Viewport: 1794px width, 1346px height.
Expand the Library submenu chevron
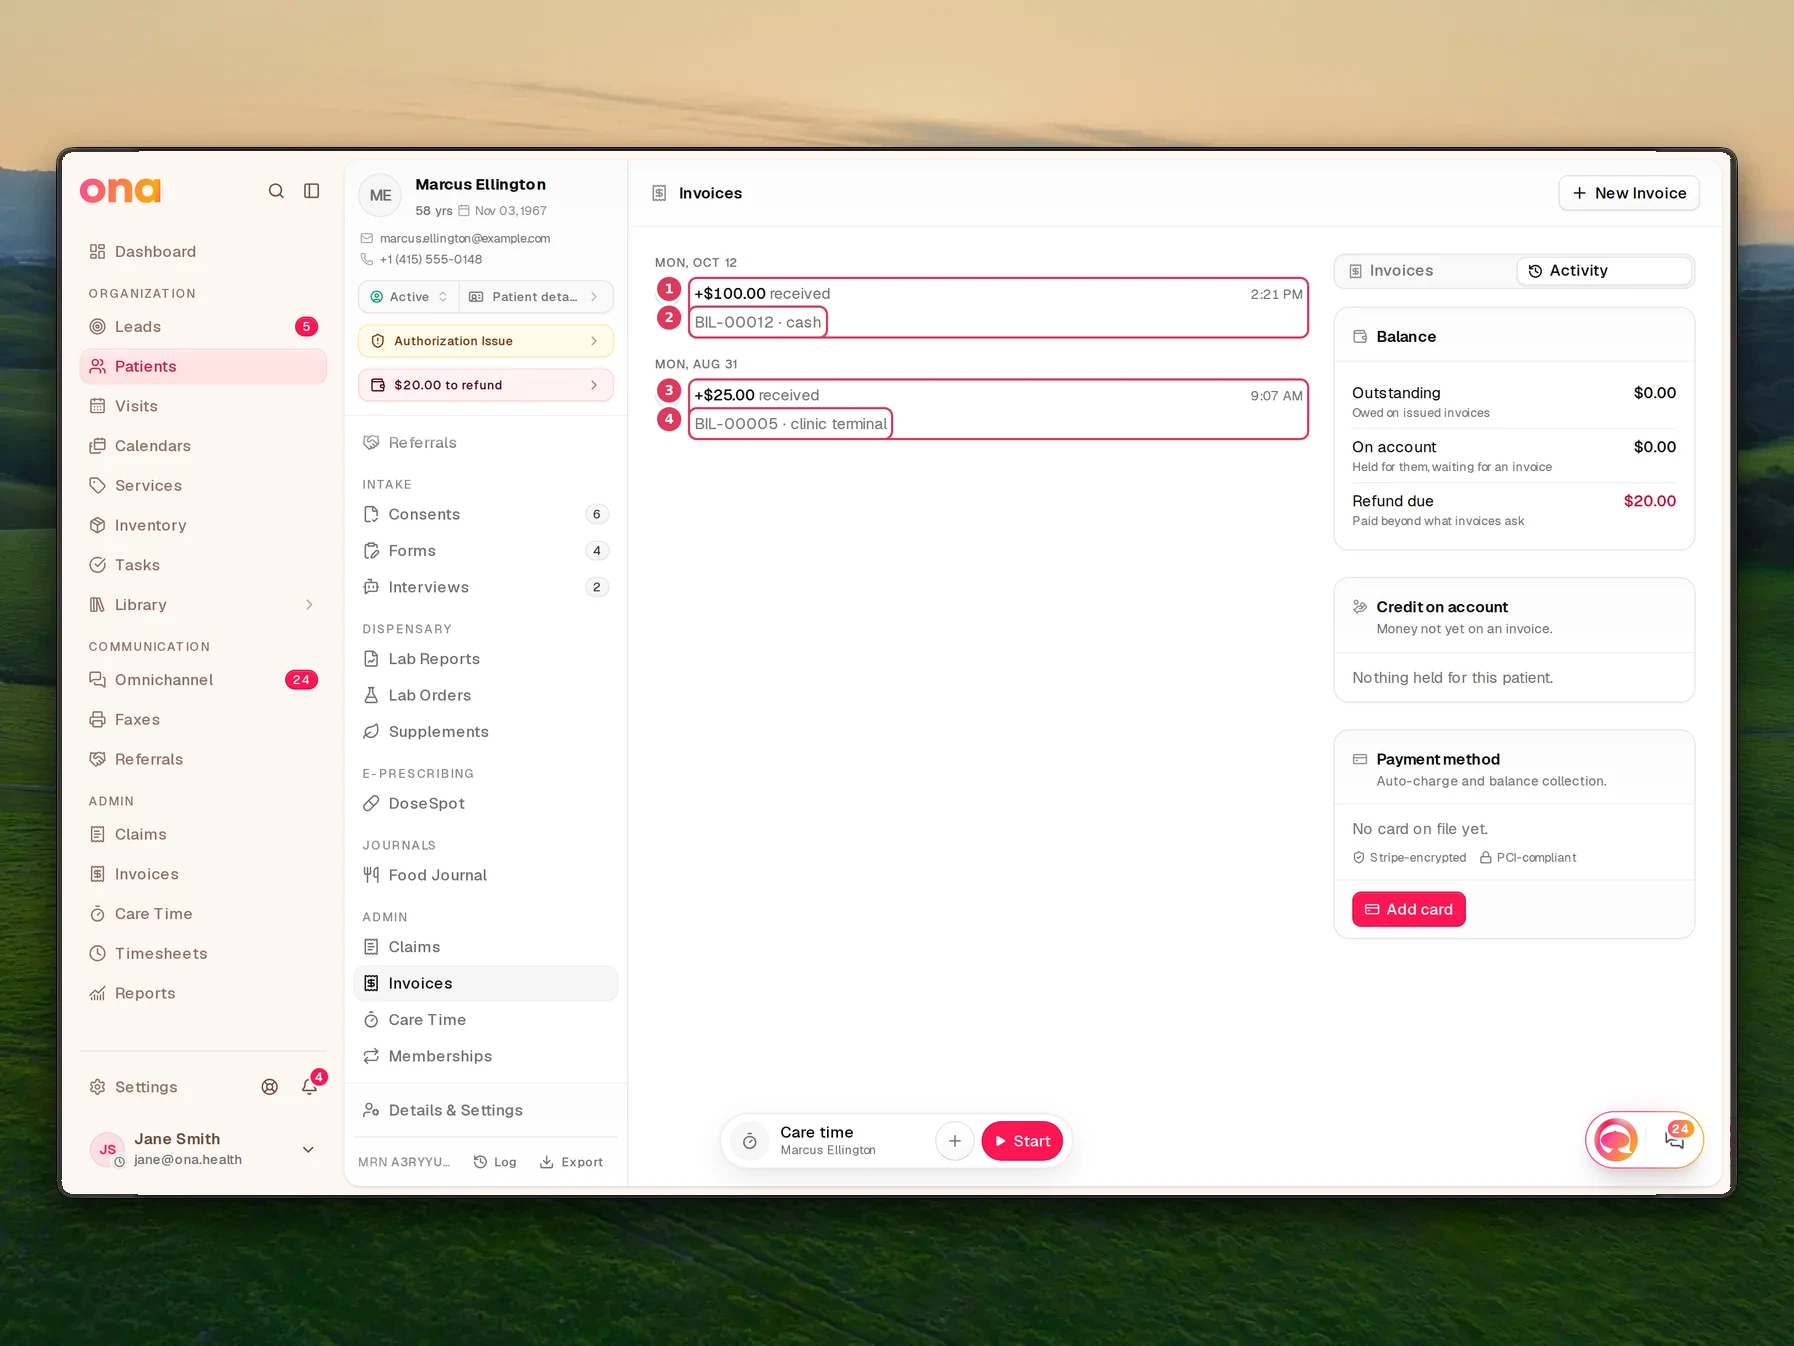coord(309,605)
